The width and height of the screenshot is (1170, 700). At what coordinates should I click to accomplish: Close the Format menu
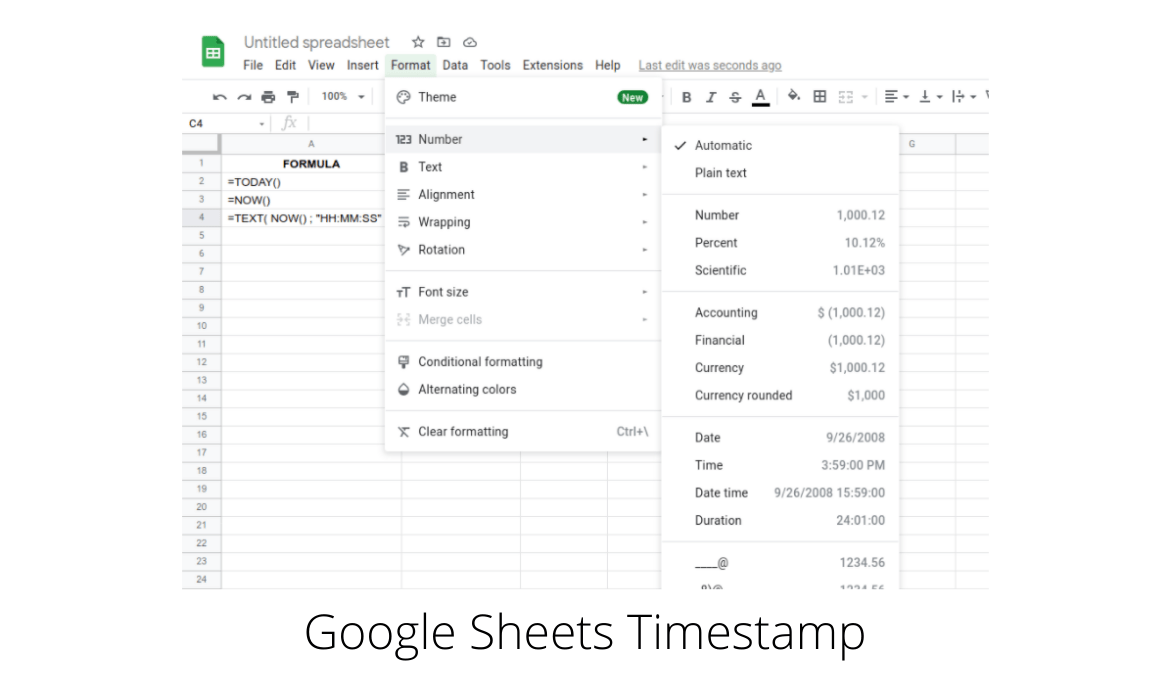click(410, 65)
